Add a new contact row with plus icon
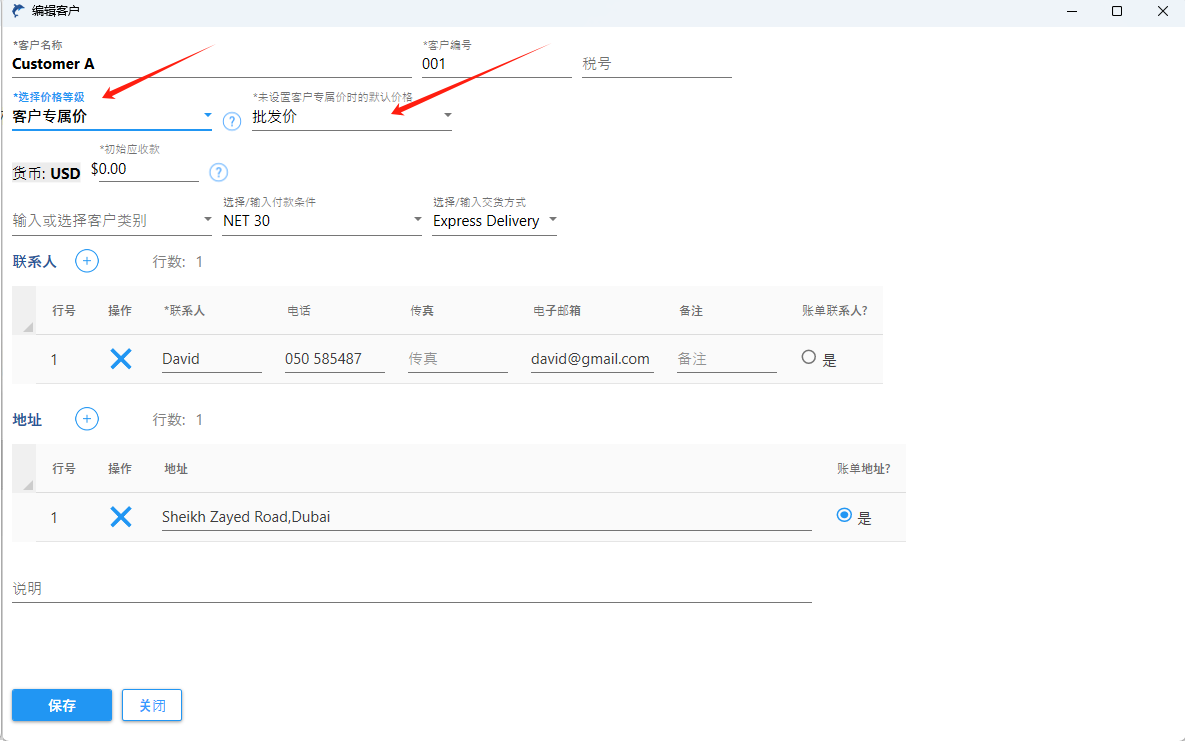The image size is (1185, 741). [x=87, y=261]
